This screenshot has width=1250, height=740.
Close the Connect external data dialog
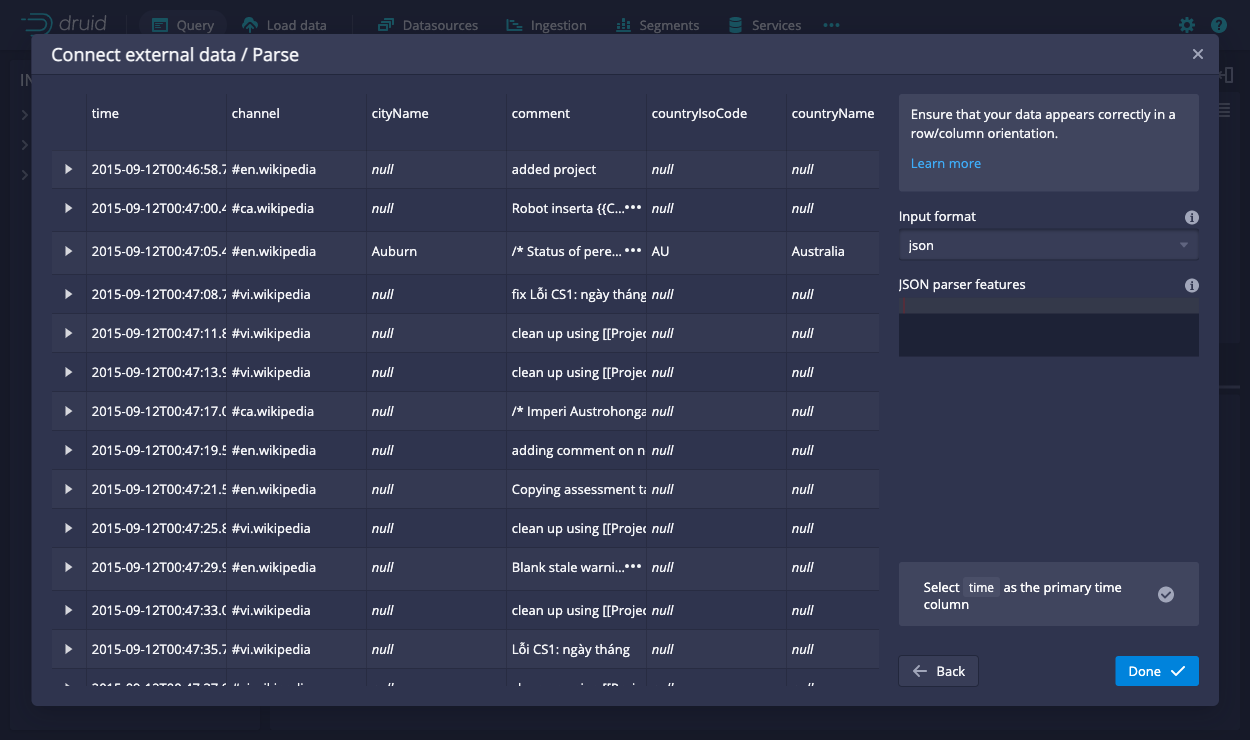[x=1197, y=54]
